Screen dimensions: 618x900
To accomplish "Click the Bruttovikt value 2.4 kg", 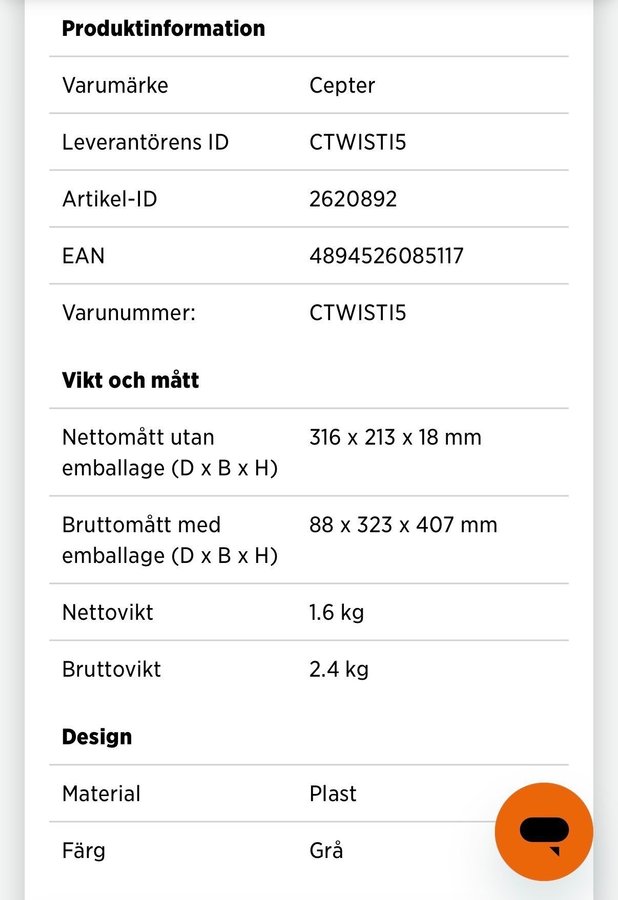I will click(339, 669).
